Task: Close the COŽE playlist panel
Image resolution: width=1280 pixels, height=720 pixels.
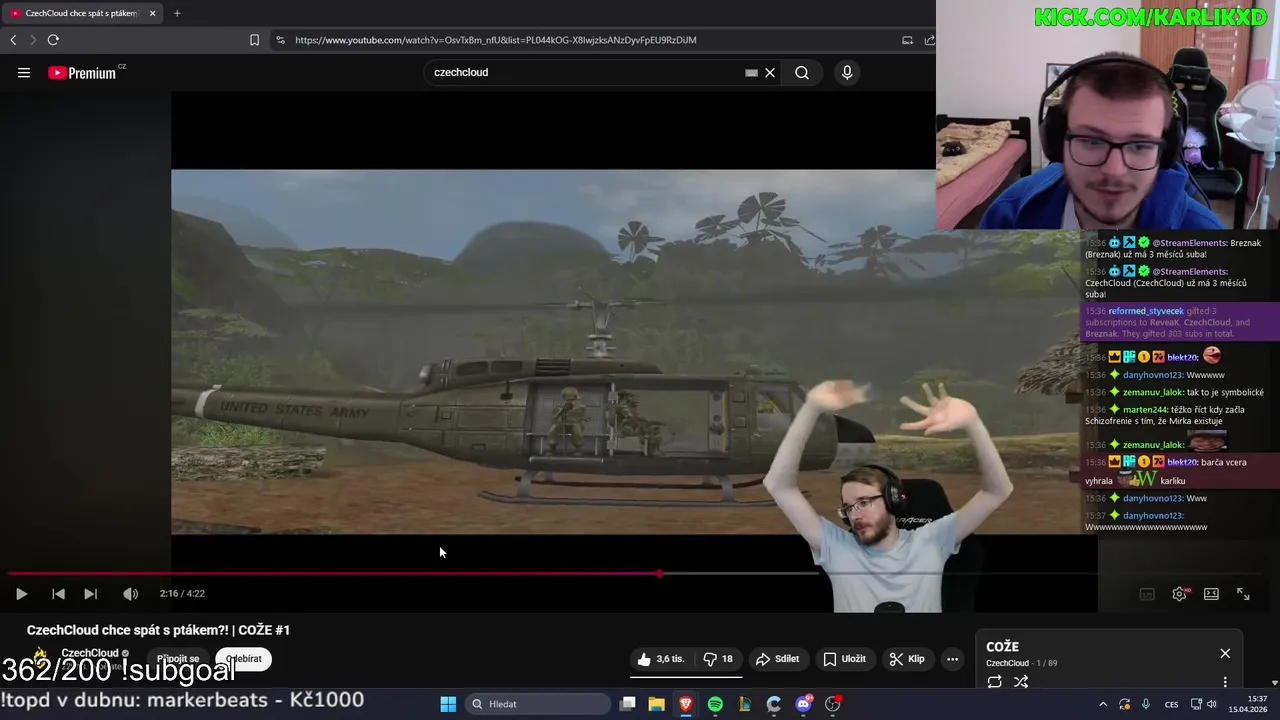Action: pyautogui.click(x=1225, y=653)
